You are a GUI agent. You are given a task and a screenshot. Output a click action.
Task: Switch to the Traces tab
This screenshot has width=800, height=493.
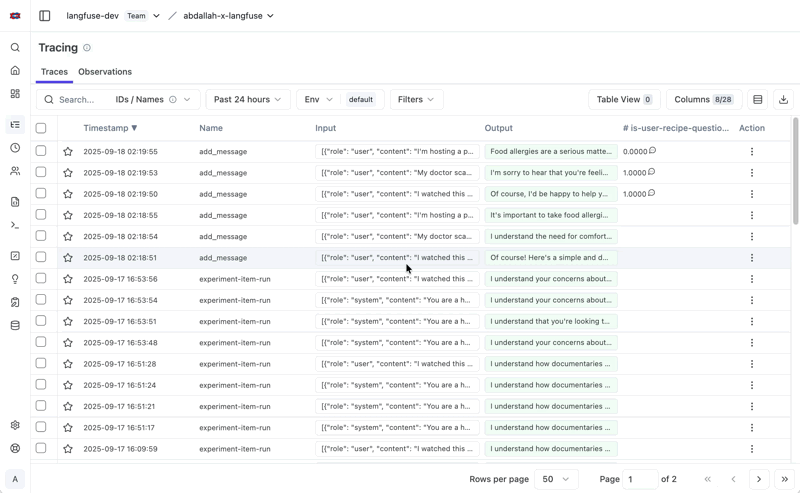(x=55, y=72)
